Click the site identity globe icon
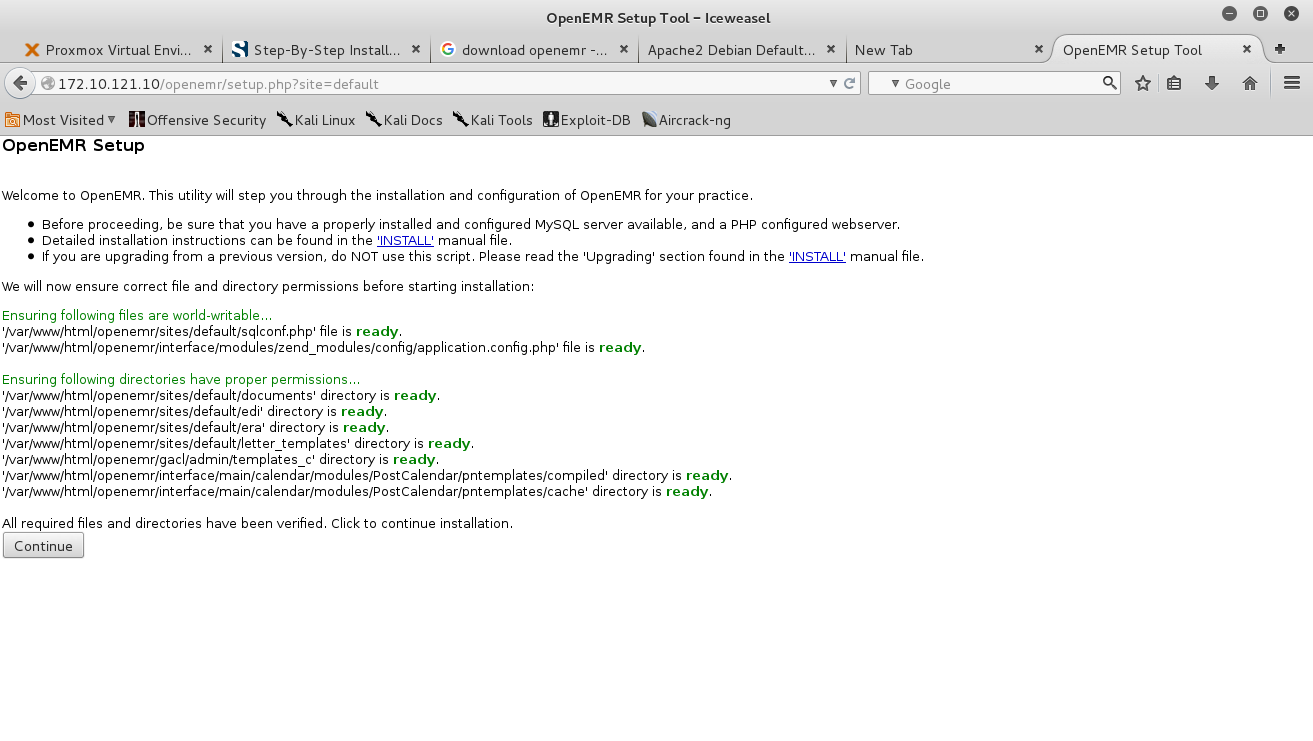 [47, 84]
